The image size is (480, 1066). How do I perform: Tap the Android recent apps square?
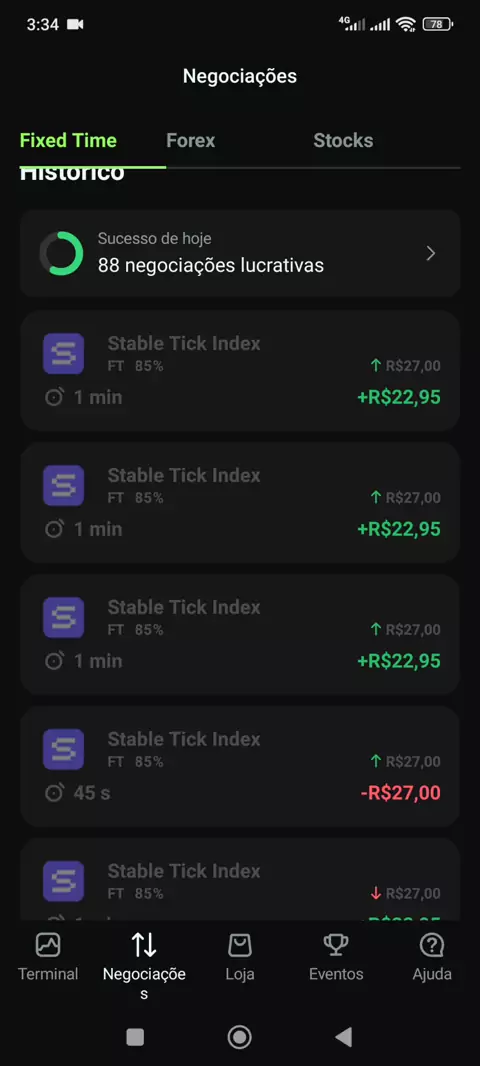(x=135, y=1037)
